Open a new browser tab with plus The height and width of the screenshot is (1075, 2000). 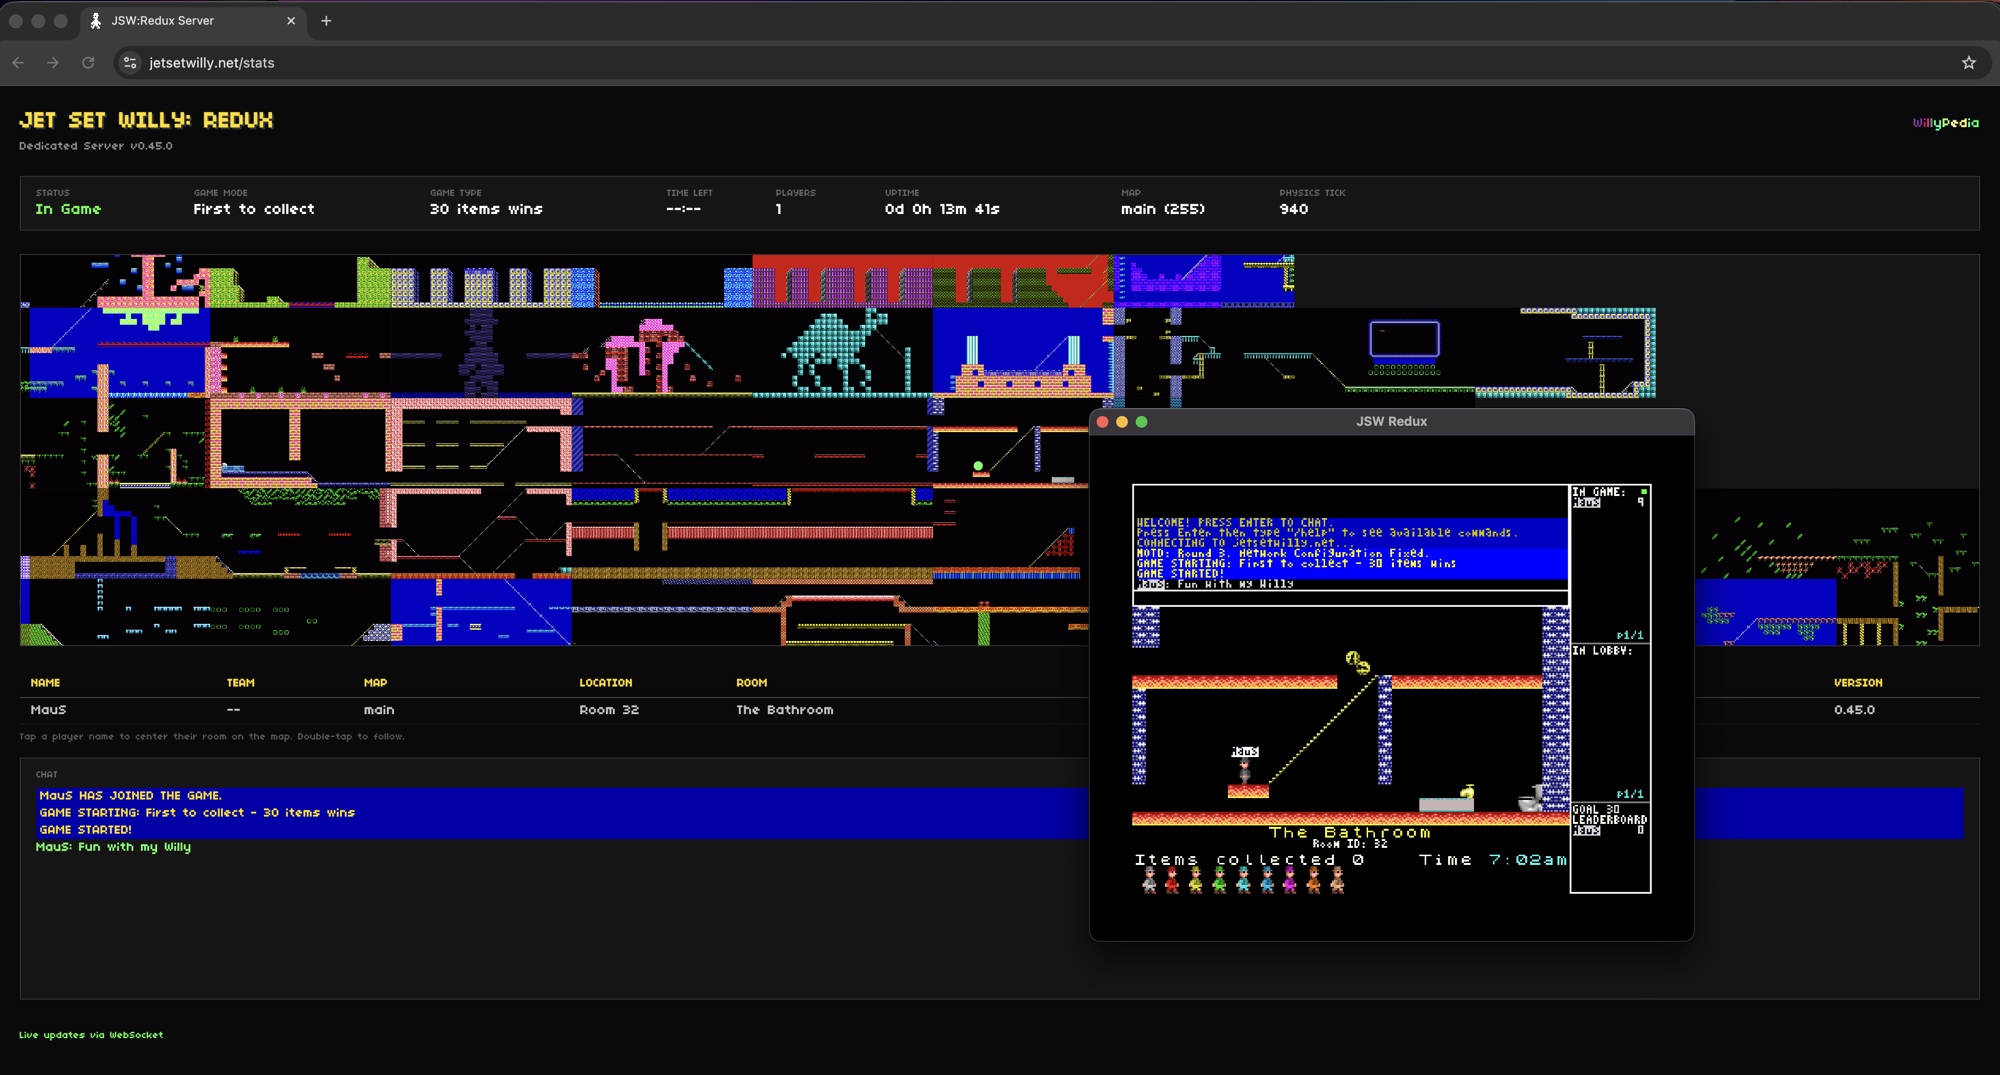point(326,21)
